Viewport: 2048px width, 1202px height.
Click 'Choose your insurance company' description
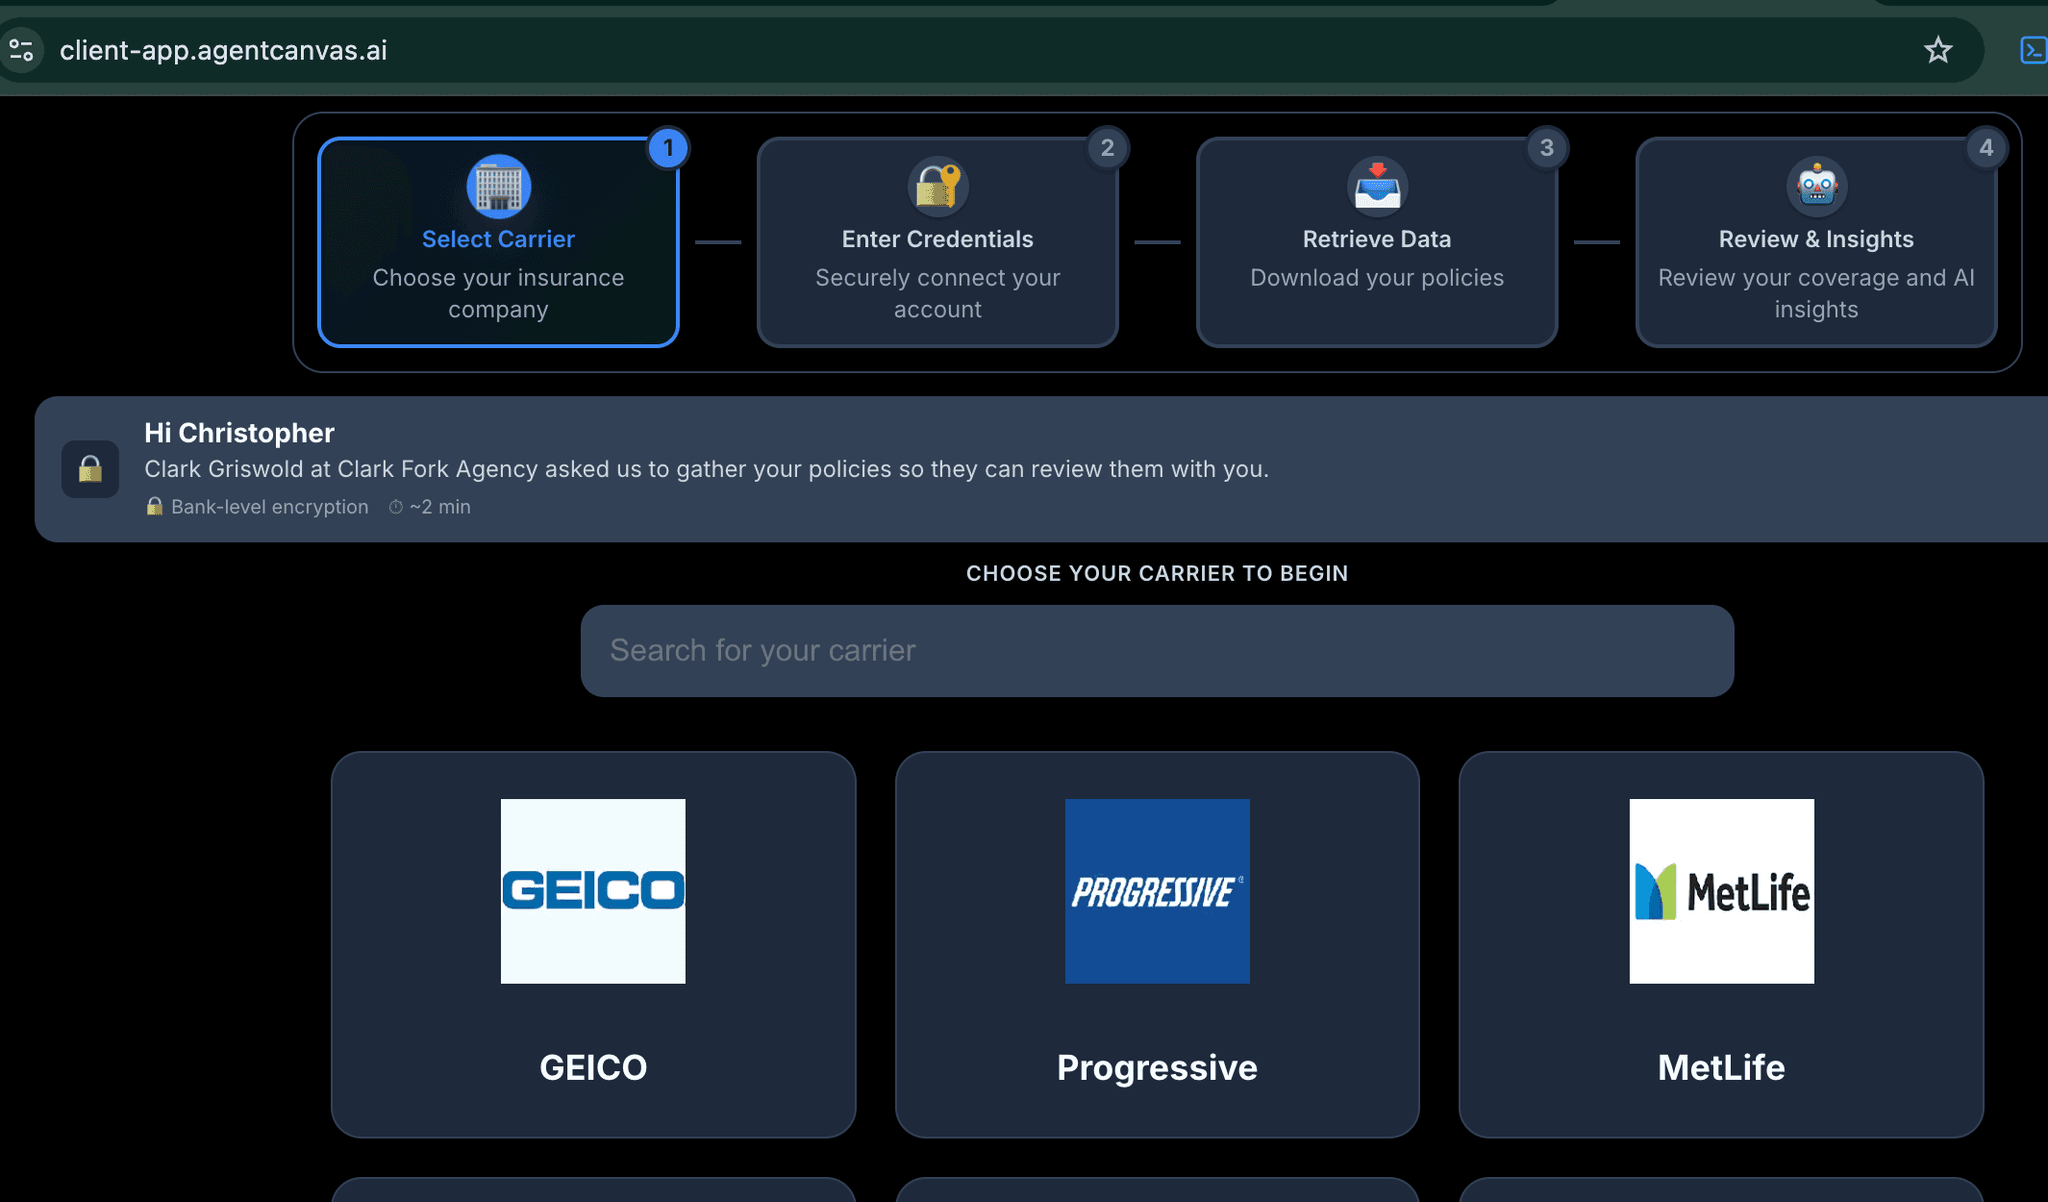(498, 293)
